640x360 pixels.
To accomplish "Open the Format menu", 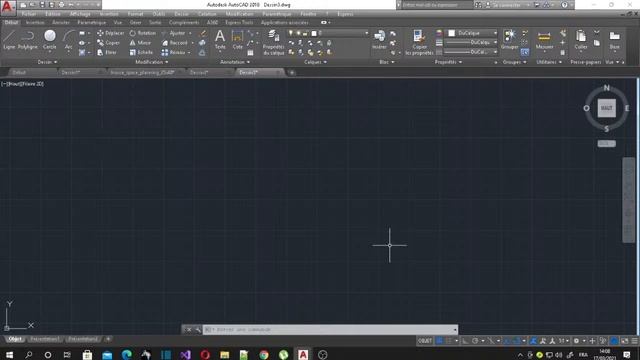I will tap(135, 14).
